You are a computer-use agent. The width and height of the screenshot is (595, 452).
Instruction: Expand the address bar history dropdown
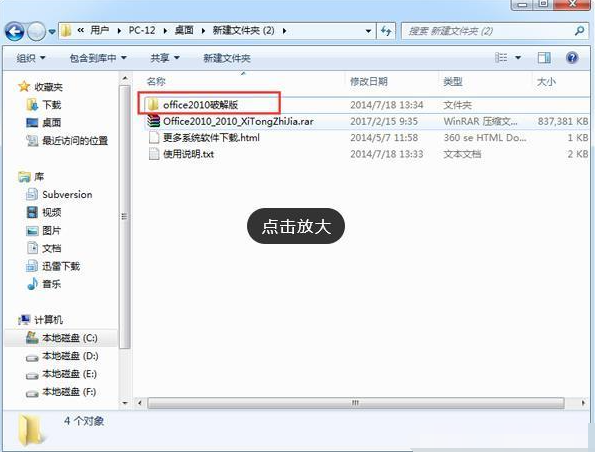pos(368,31)
